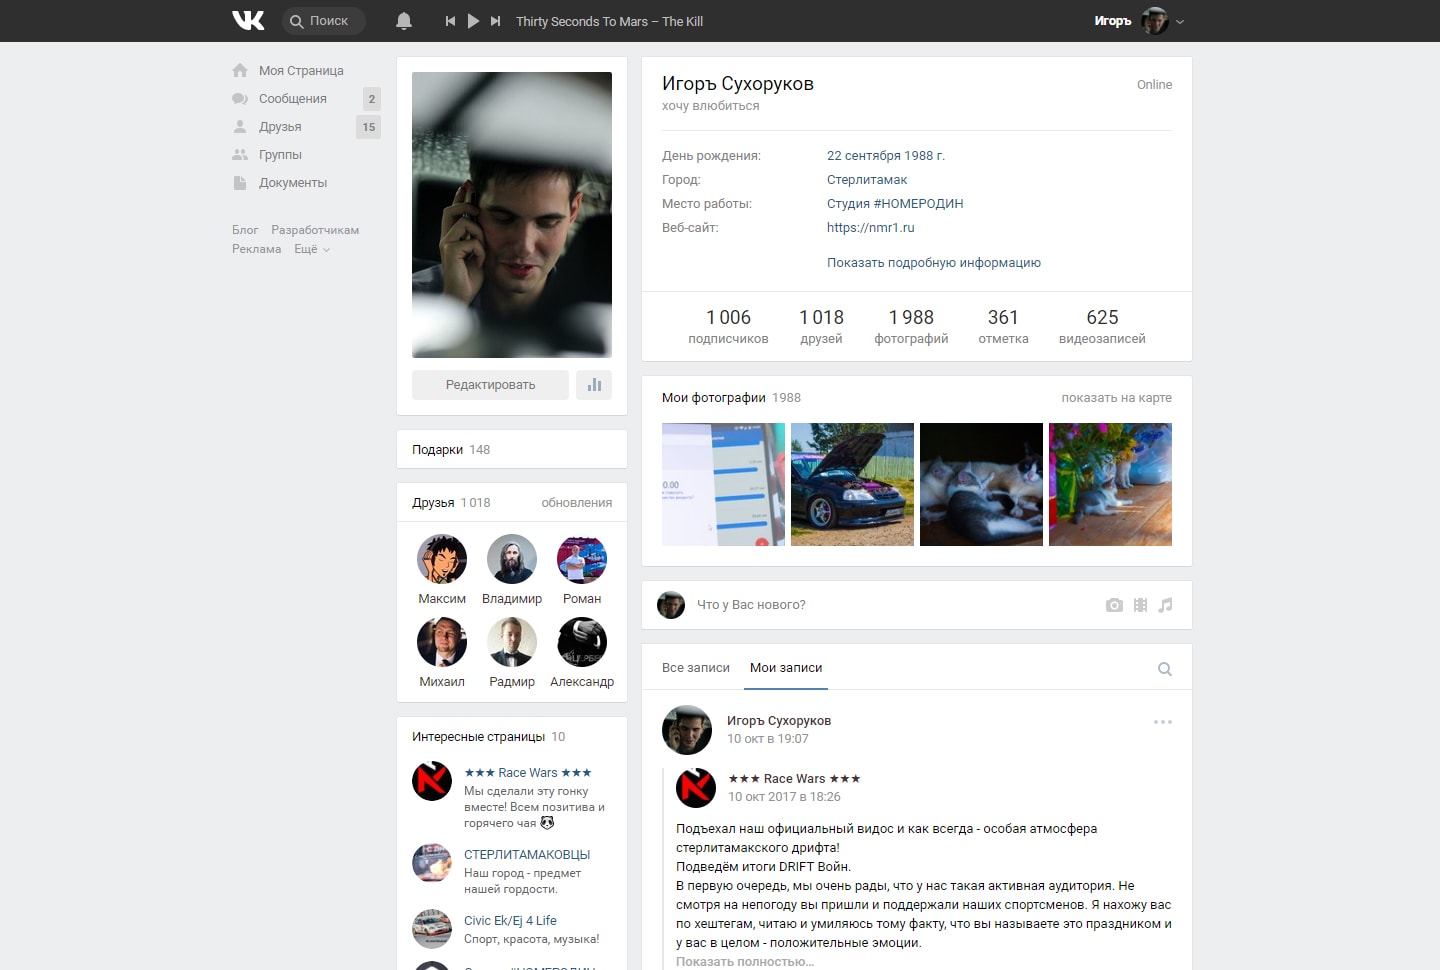Click the Редактировать button

[490, 385]
